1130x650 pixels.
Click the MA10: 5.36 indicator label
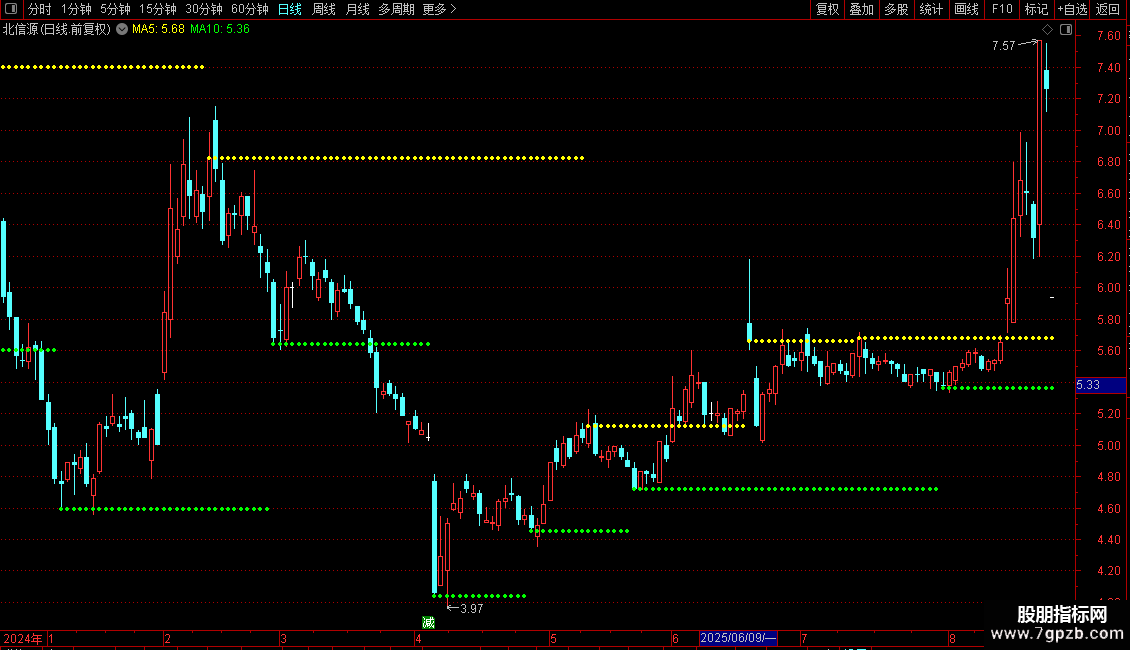[x=219, y=29]
